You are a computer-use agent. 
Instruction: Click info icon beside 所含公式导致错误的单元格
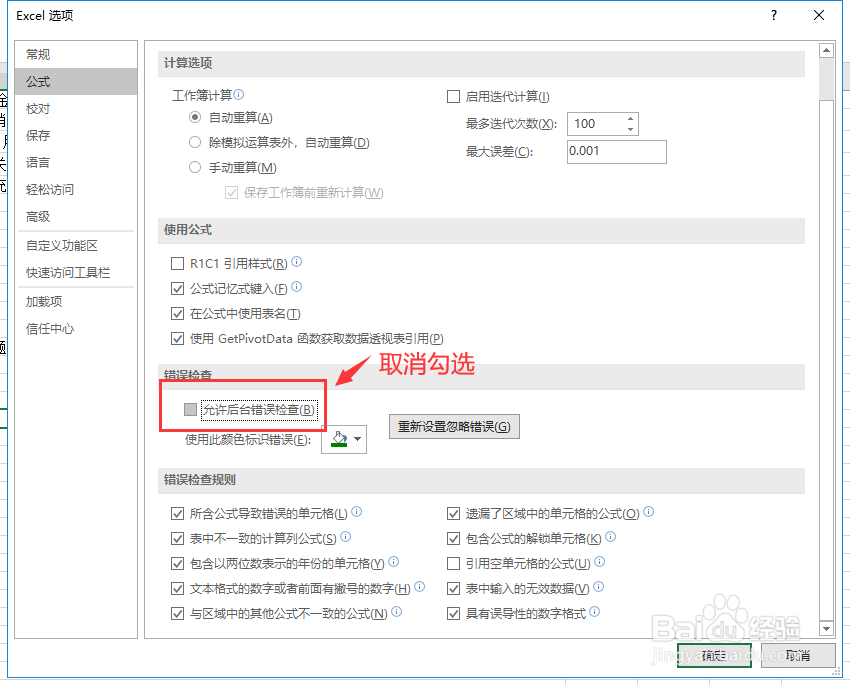357,511
